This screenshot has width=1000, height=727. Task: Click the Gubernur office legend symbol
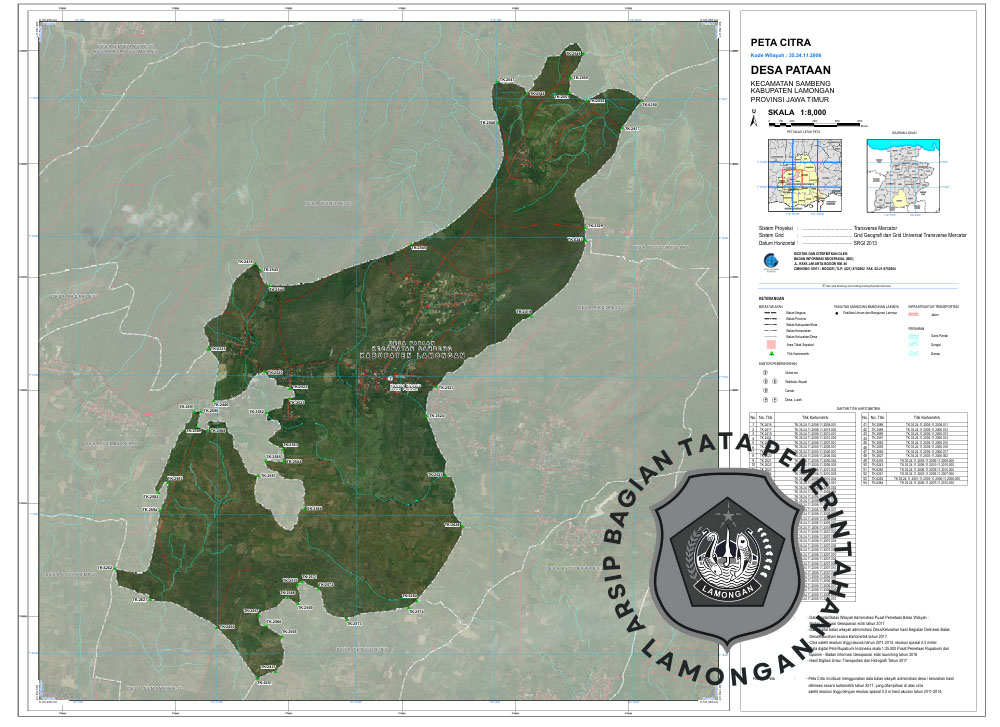765,371
